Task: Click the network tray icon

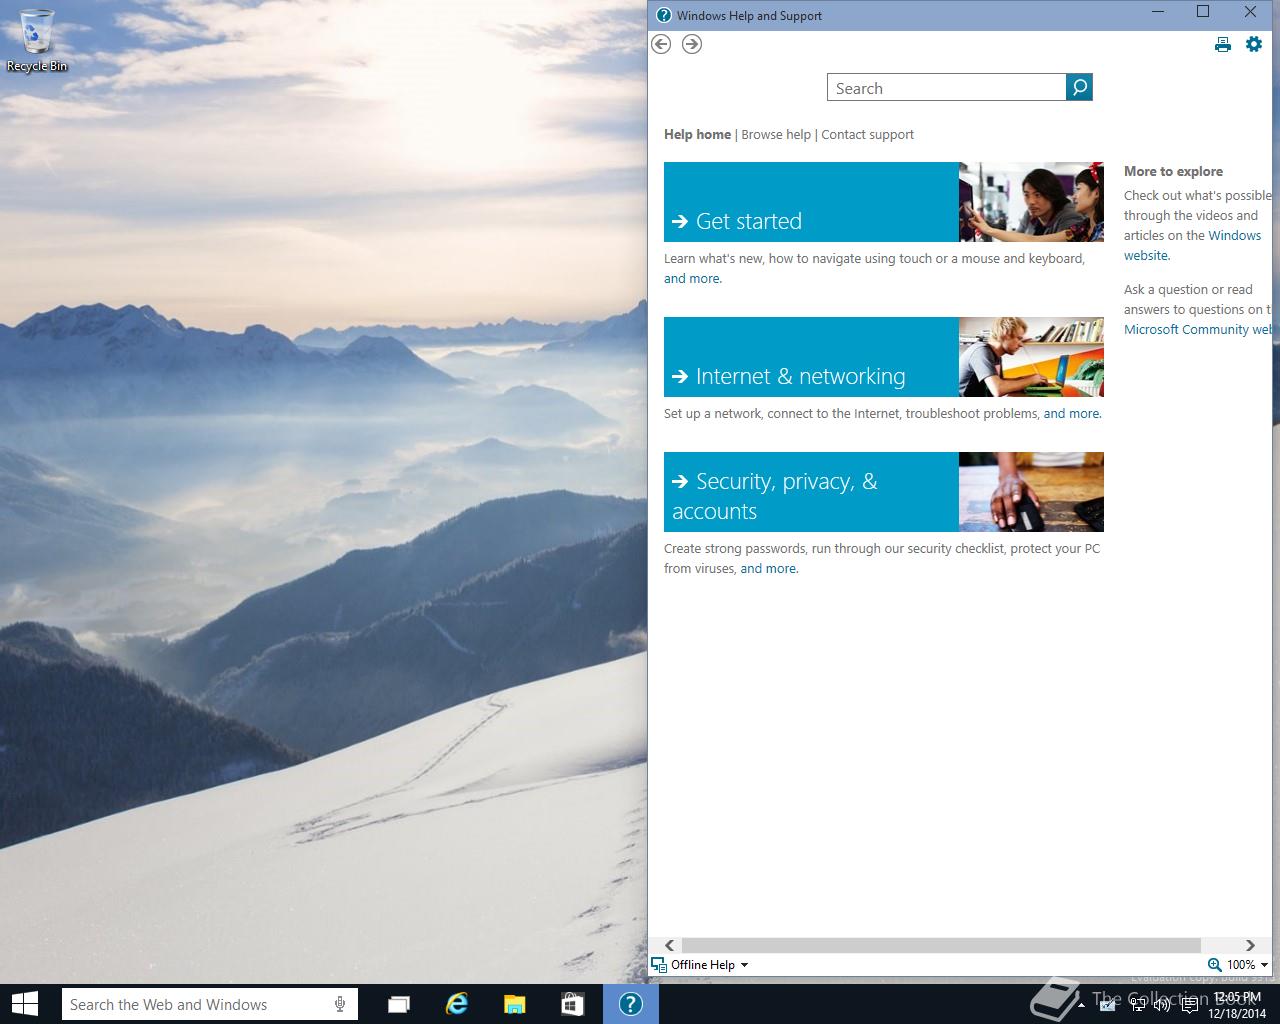Action: coord(1137,1005)
